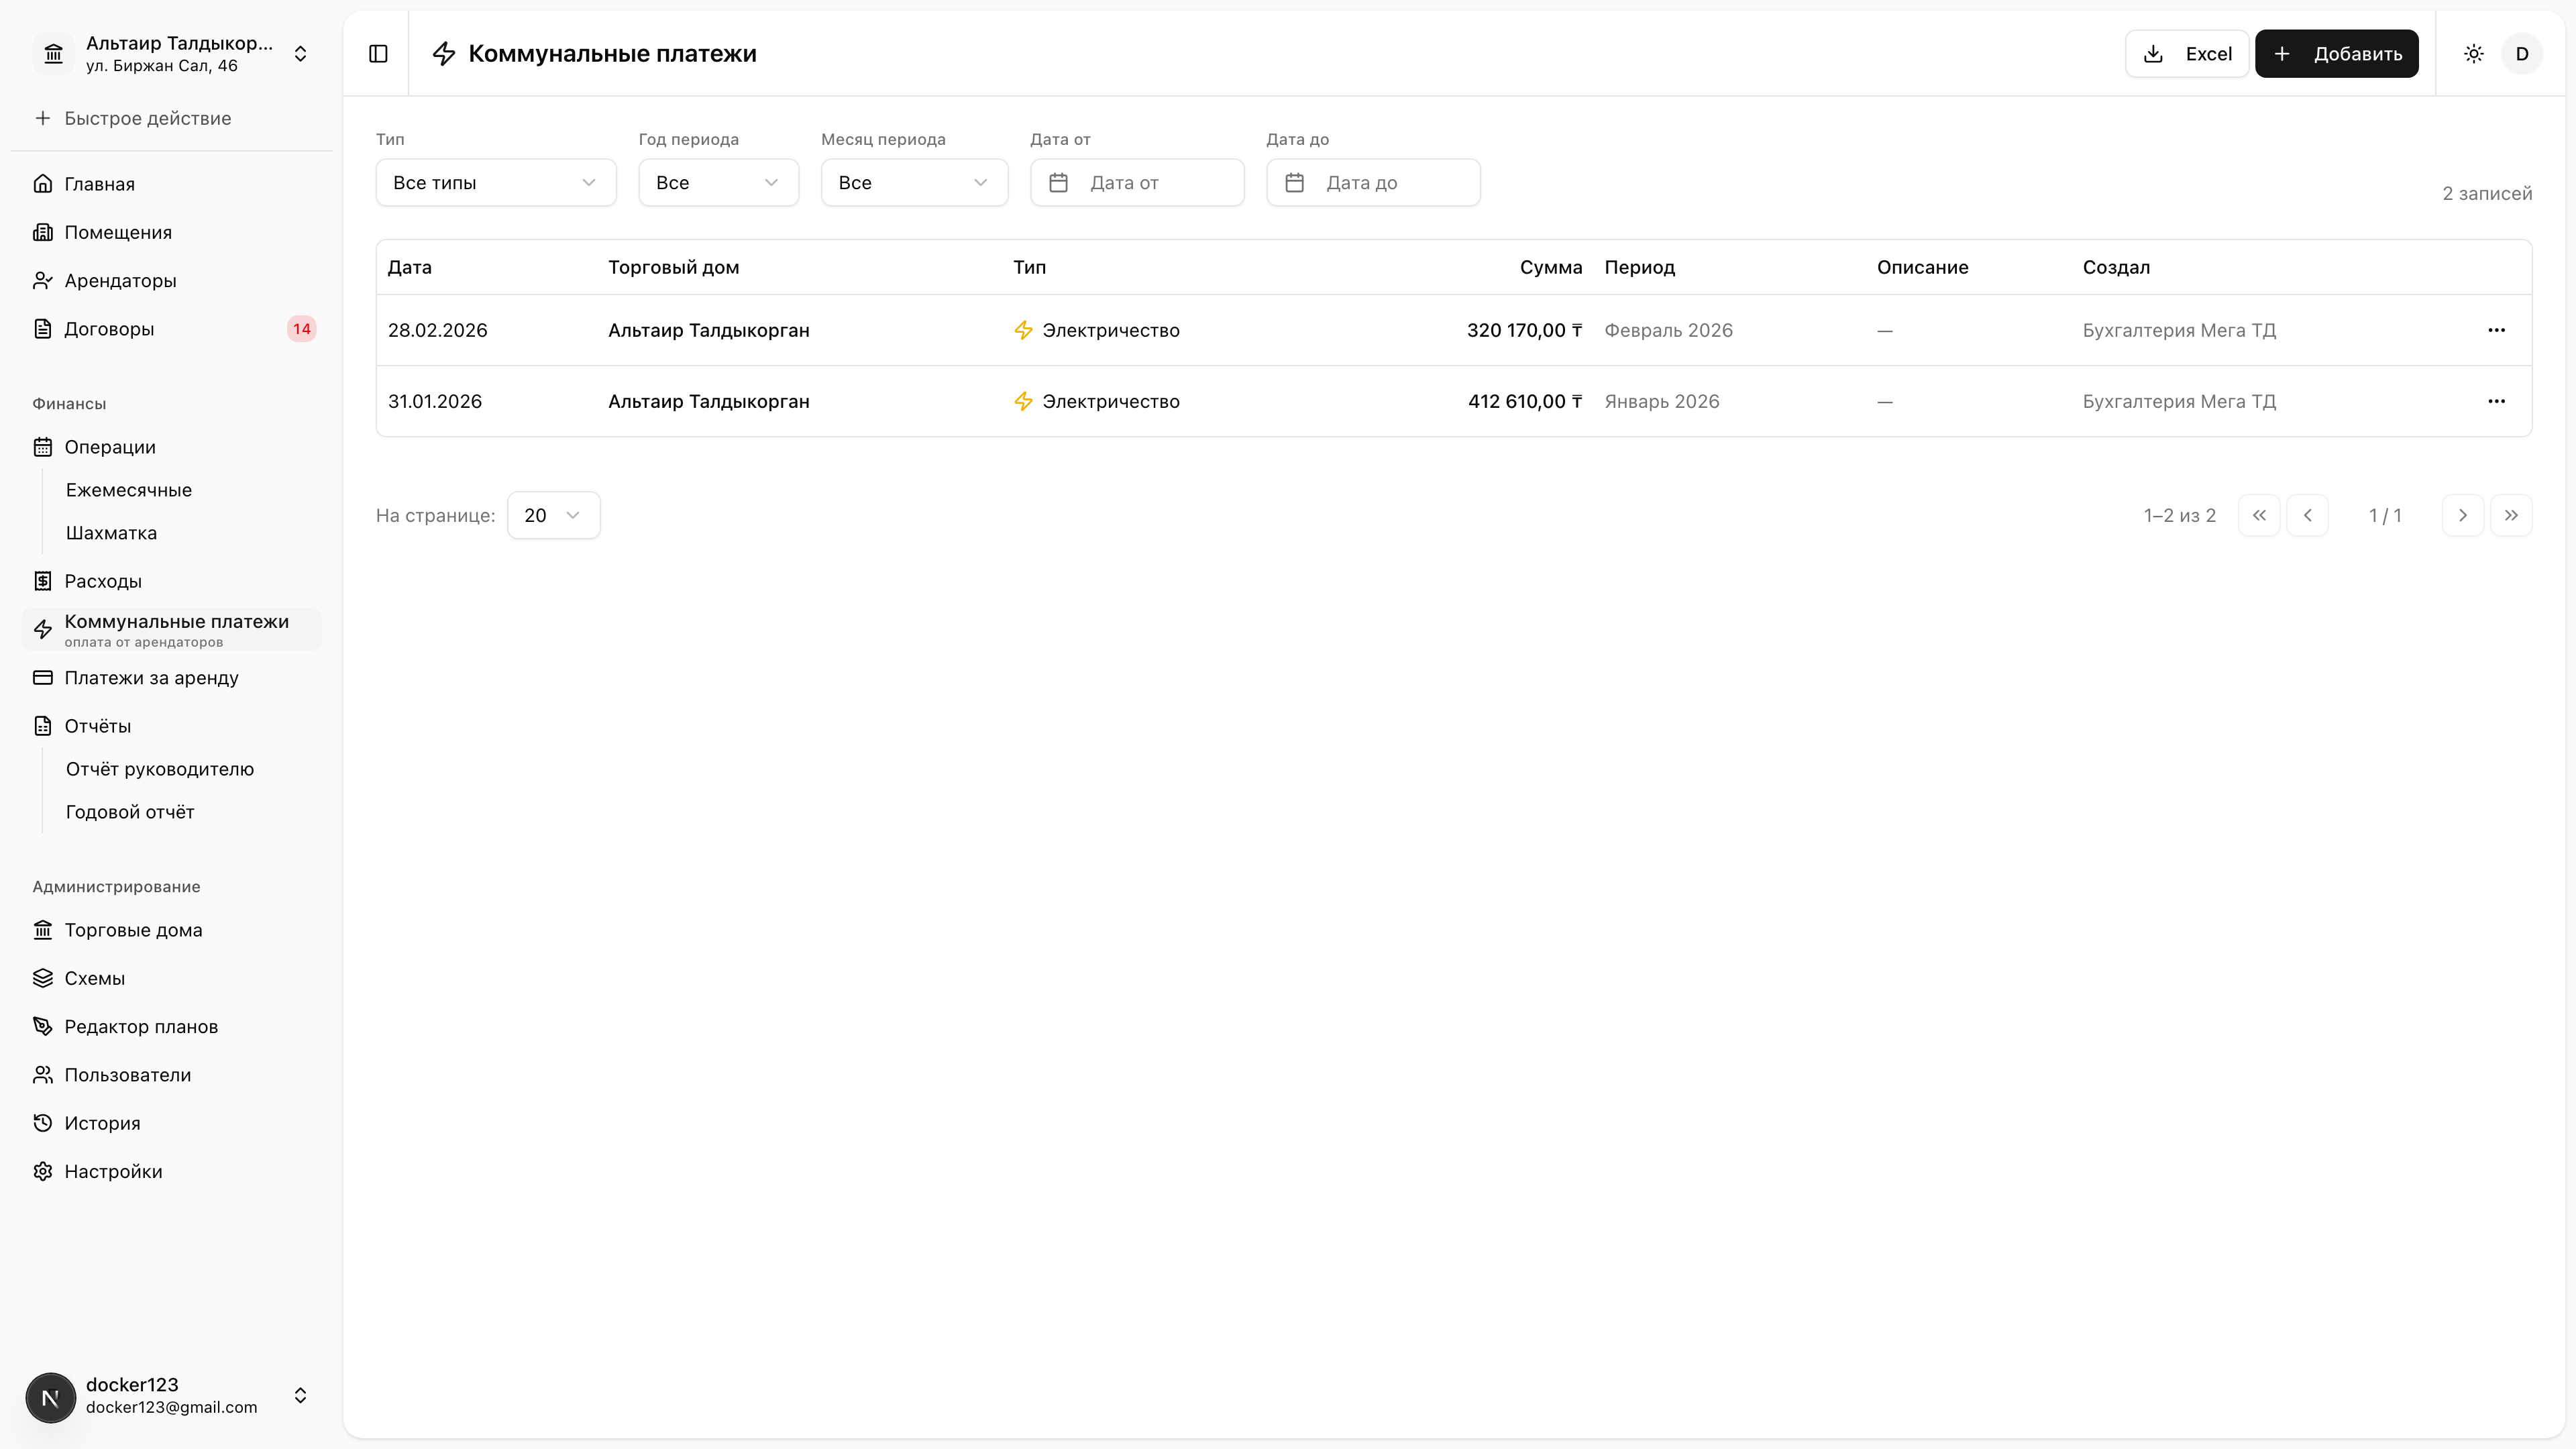Viewport: 2576px width, 1449px height.
Task: Go to Расходы
Action: coord(172,581)
